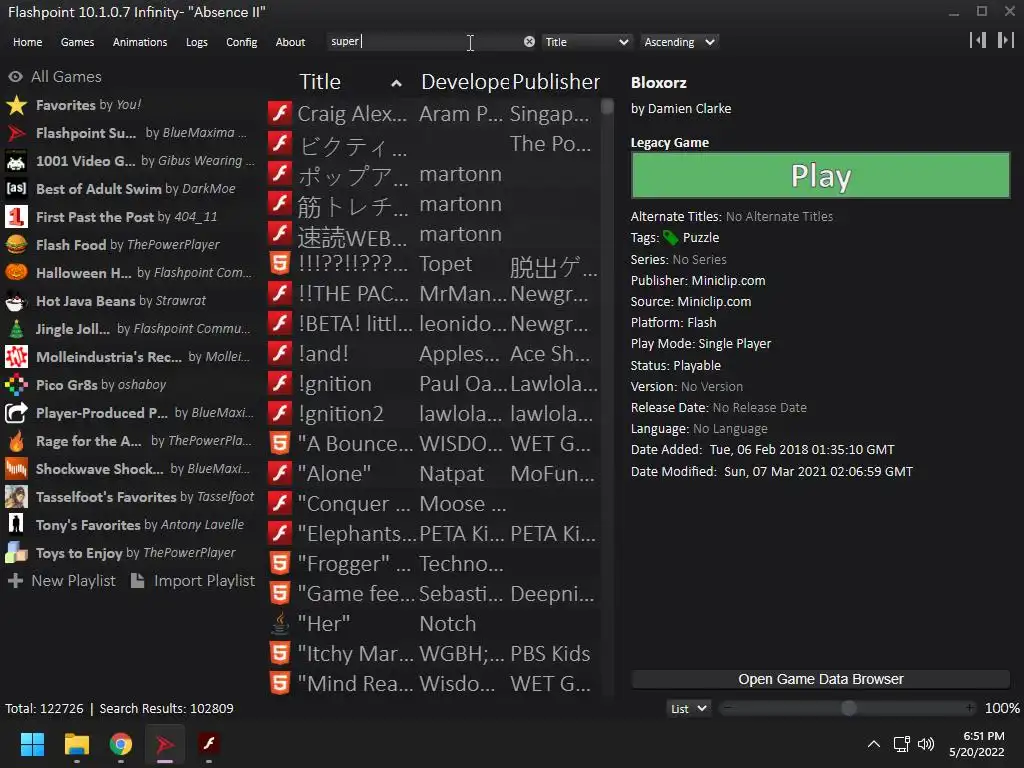1024x768 pixels.
Task: Open the Home menu
Action: [x=27, y=42]
